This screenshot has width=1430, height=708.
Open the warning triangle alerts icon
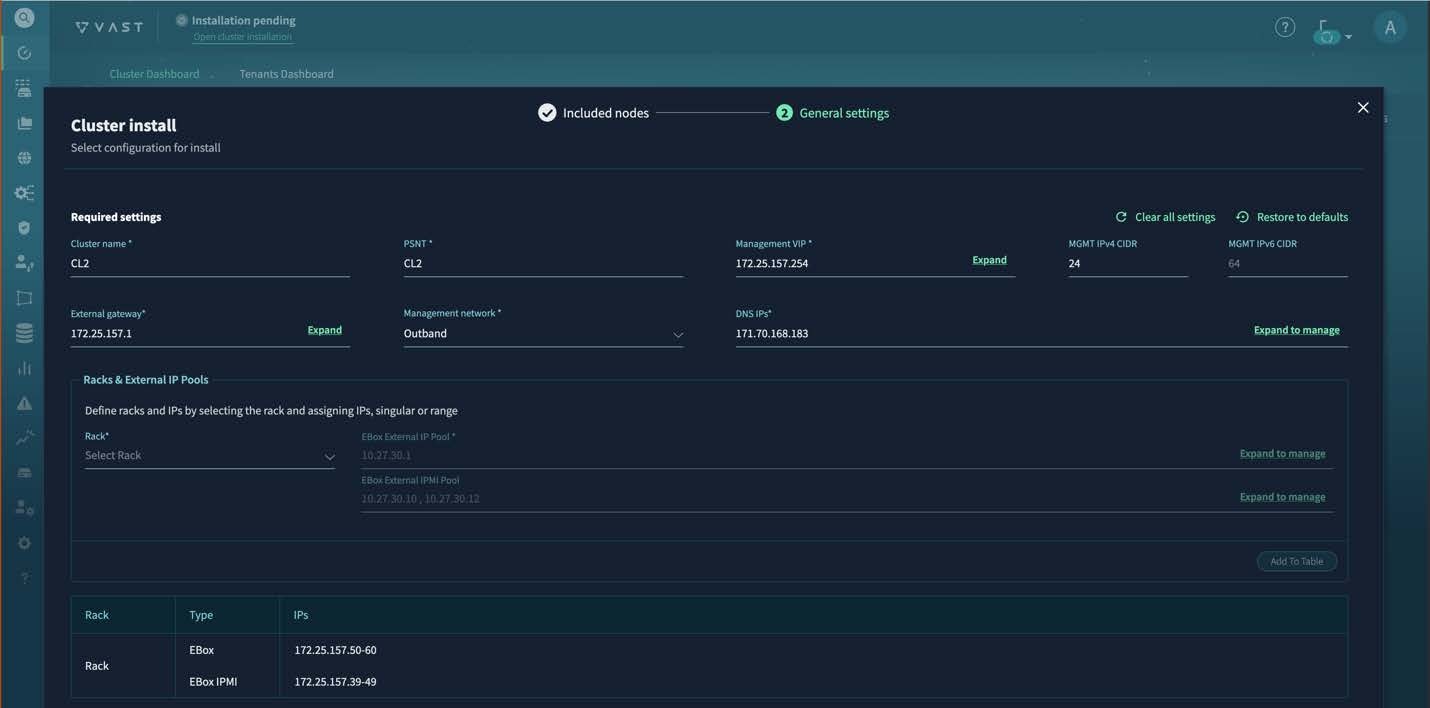coord(24,403)
